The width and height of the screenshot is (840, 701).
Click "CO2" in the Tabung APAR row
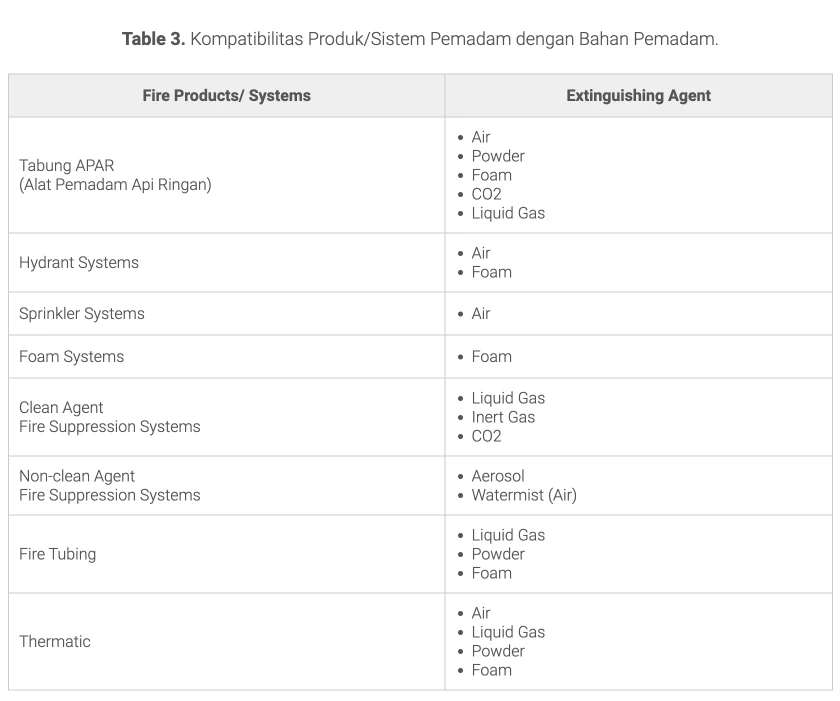point(486,194)
